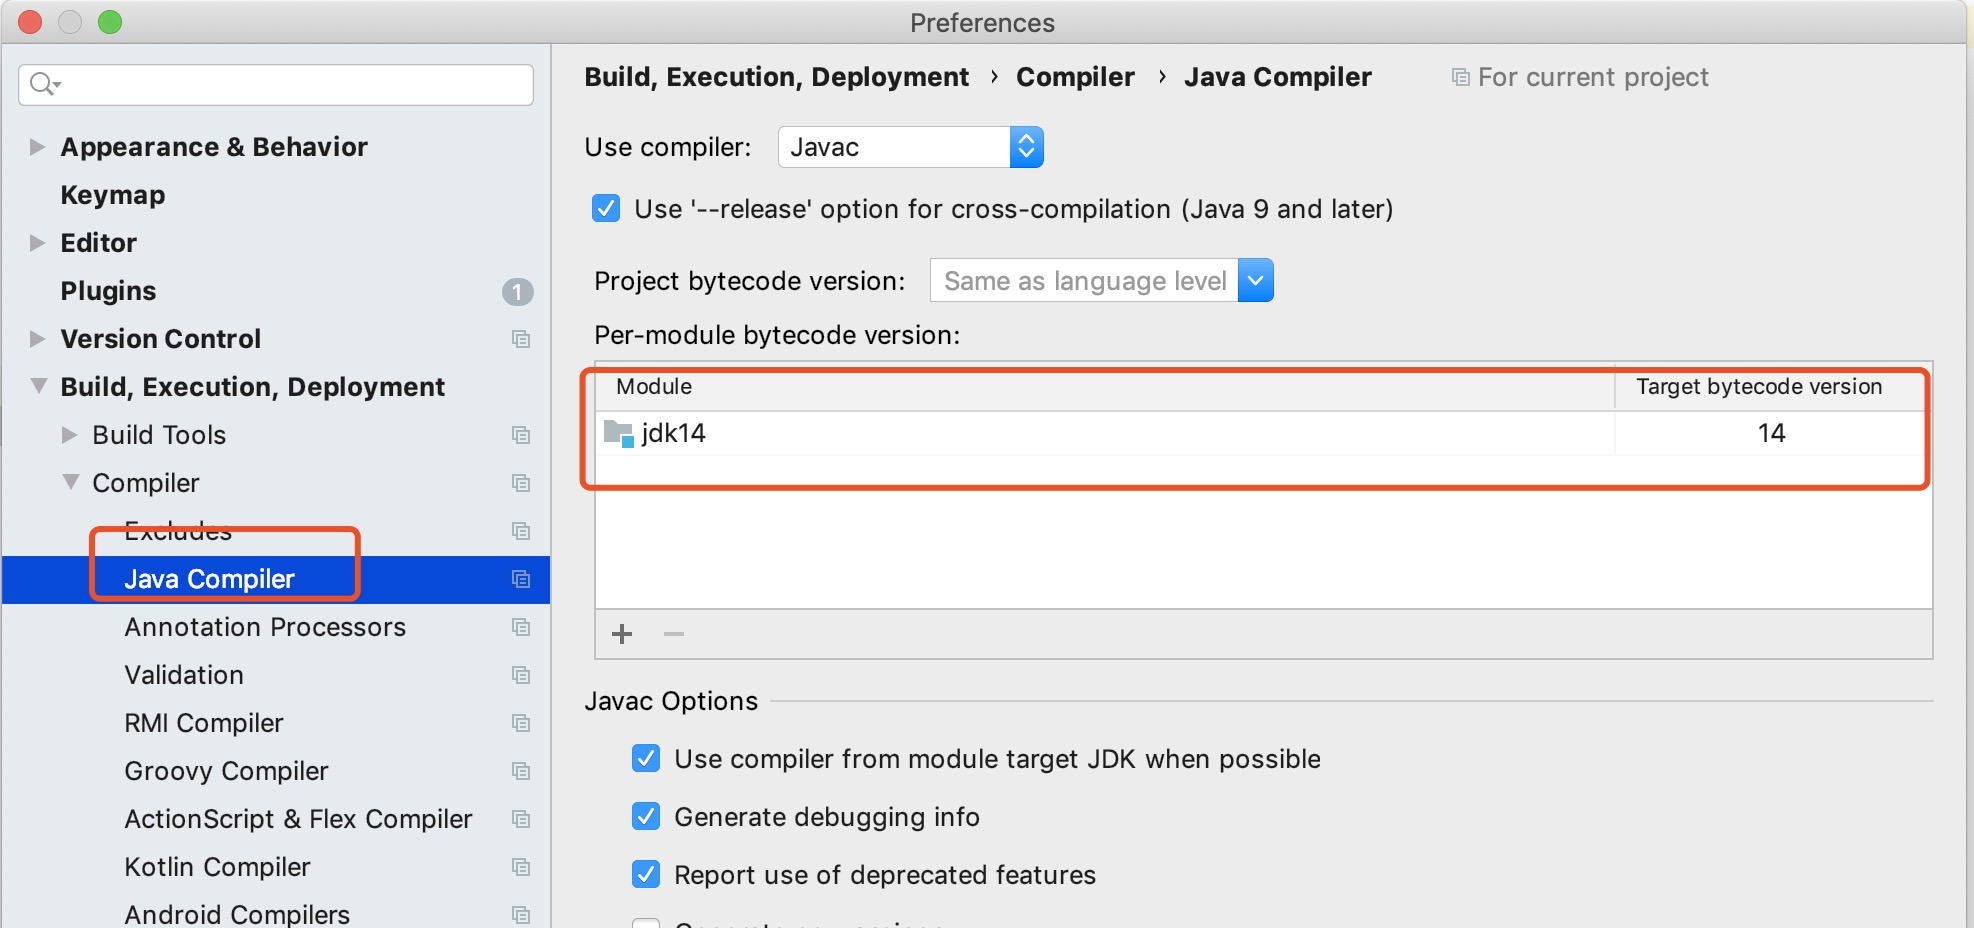
Task: Click target bytecode version 14 cell
Action: pyautogui.click(x=1771, y=433)
